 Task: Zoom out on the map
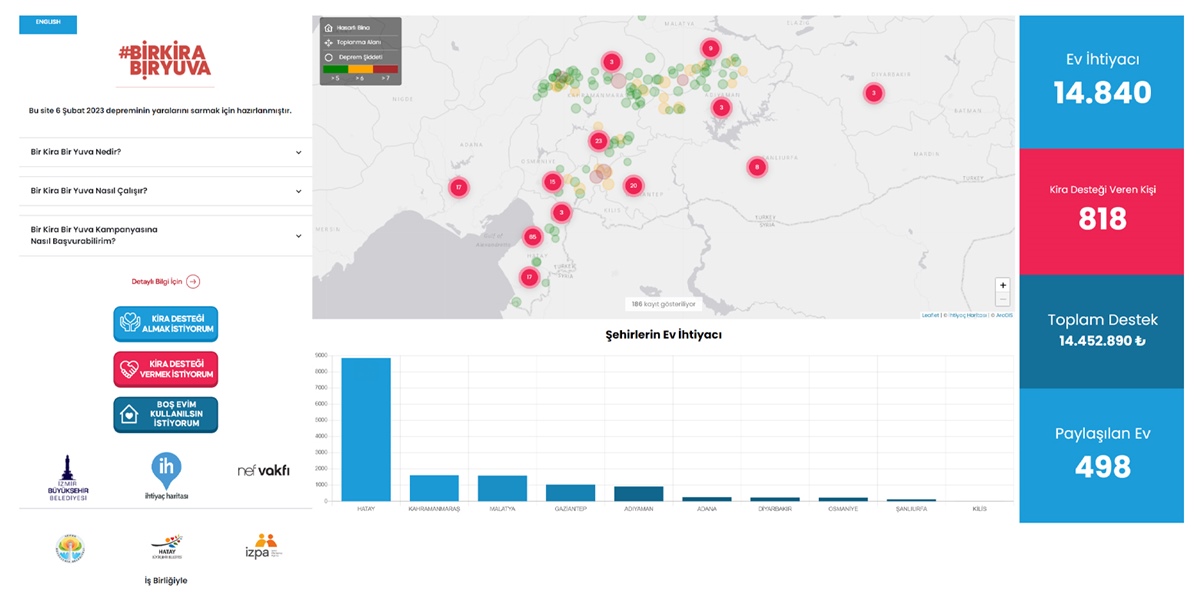tap(1002, 300)
